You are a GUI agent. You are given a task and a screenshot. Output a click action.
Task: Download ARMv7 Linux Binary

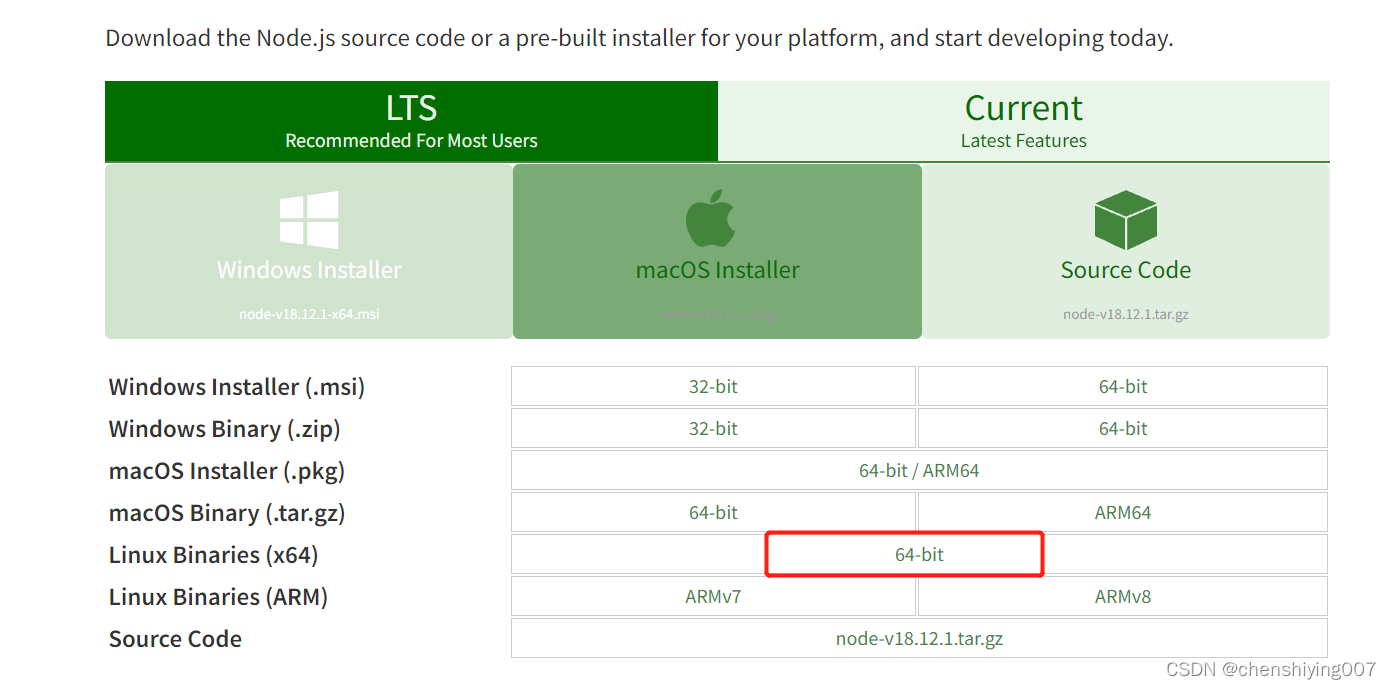[x=713, y=596]
